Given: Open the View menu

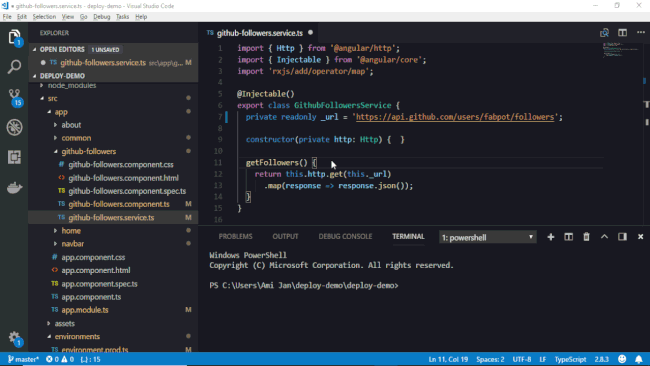Looking at the screenshot, I should coord(68,17).
